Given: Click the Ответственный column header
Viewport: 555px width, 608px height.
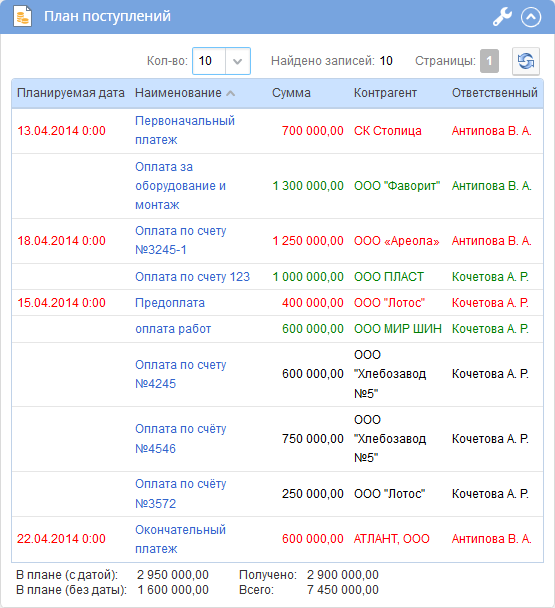Looking at the screenshot, I should tap(494, 93).
